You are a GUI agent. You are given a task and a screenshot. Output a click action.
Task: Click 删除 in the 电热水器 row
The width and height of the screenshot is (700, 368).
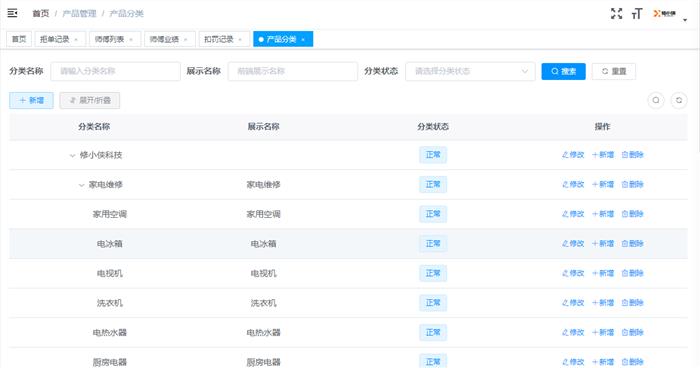pyautogui.click(x=633, y=332)
